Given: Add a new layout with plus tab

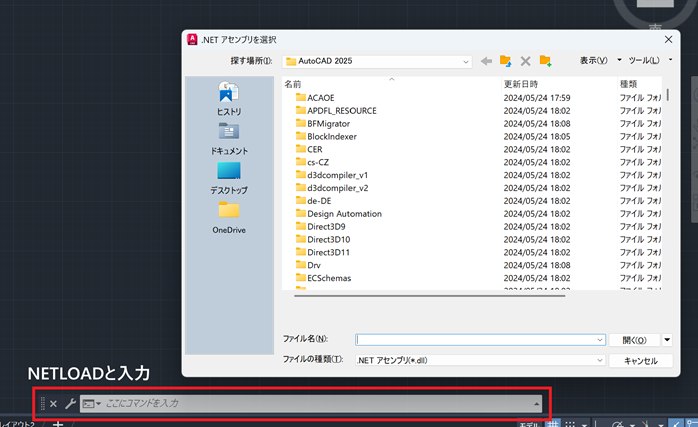Looking at the screenshot, I should tap(58, 423).
